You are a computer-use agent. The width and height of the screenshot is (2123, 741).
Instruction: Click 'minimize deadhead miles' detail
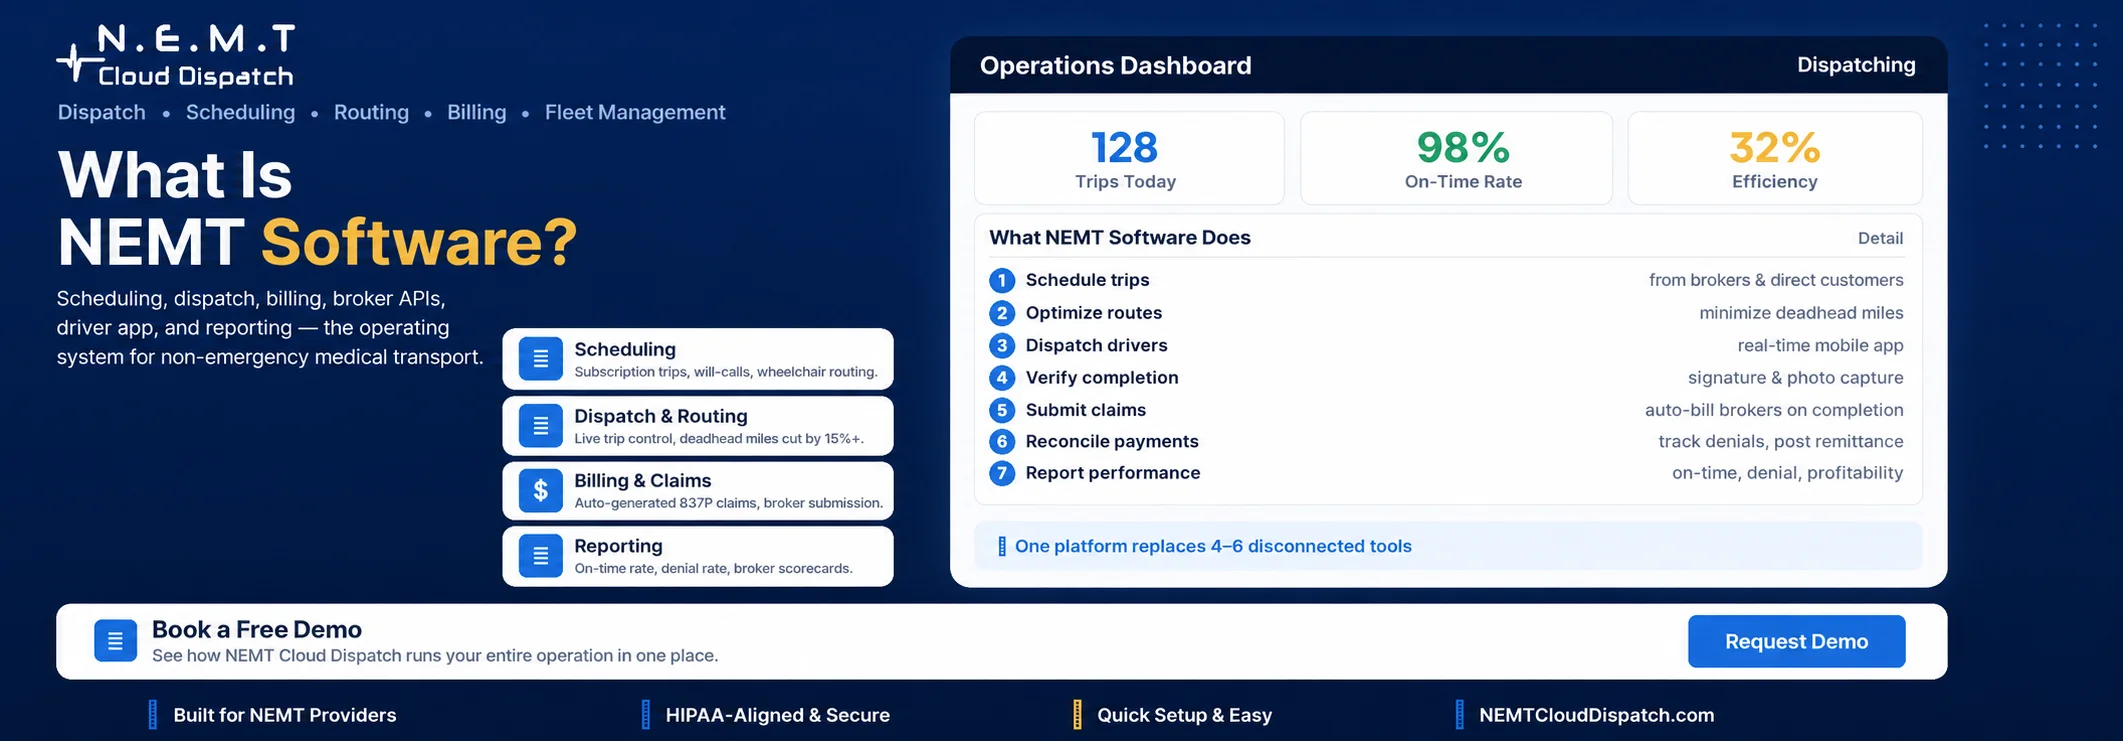click(x=1801, y=313)
